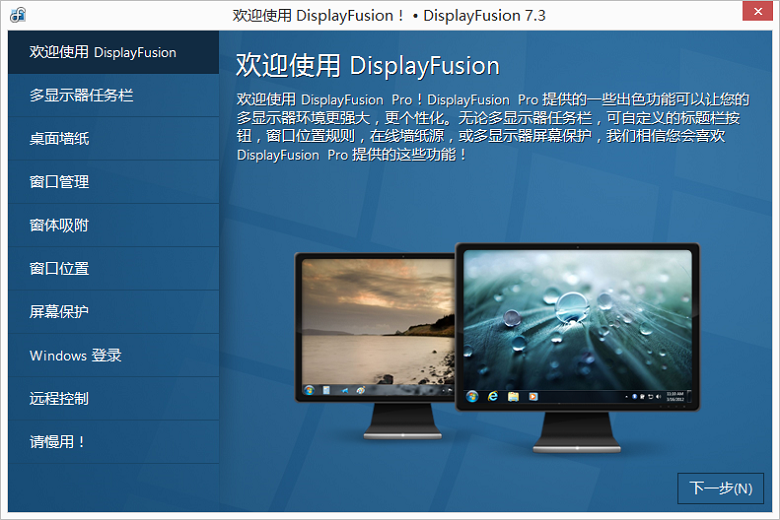780x520 pixels.
Task: Click the Internet Explorer icon on right monitor
Action: [x=492, y=396]
